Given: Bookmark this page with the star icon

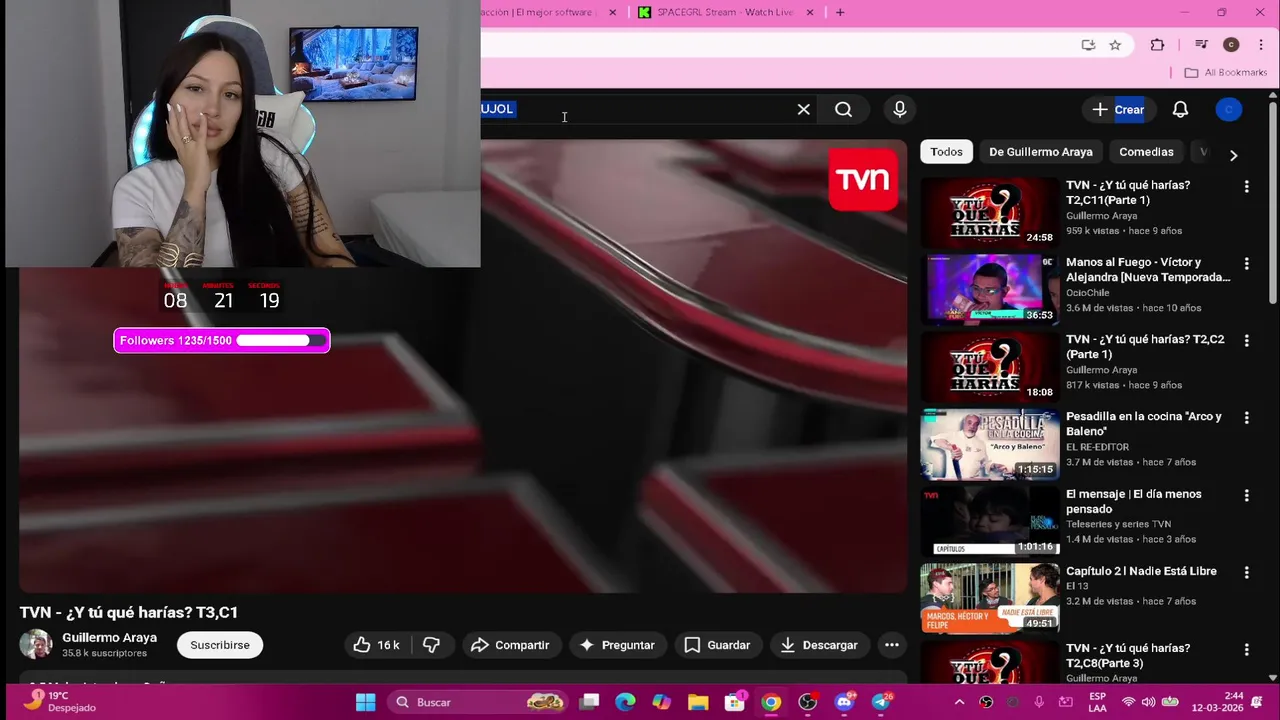Looking at the screenshot, I should pyautogui.click(x=1115, y=45).
